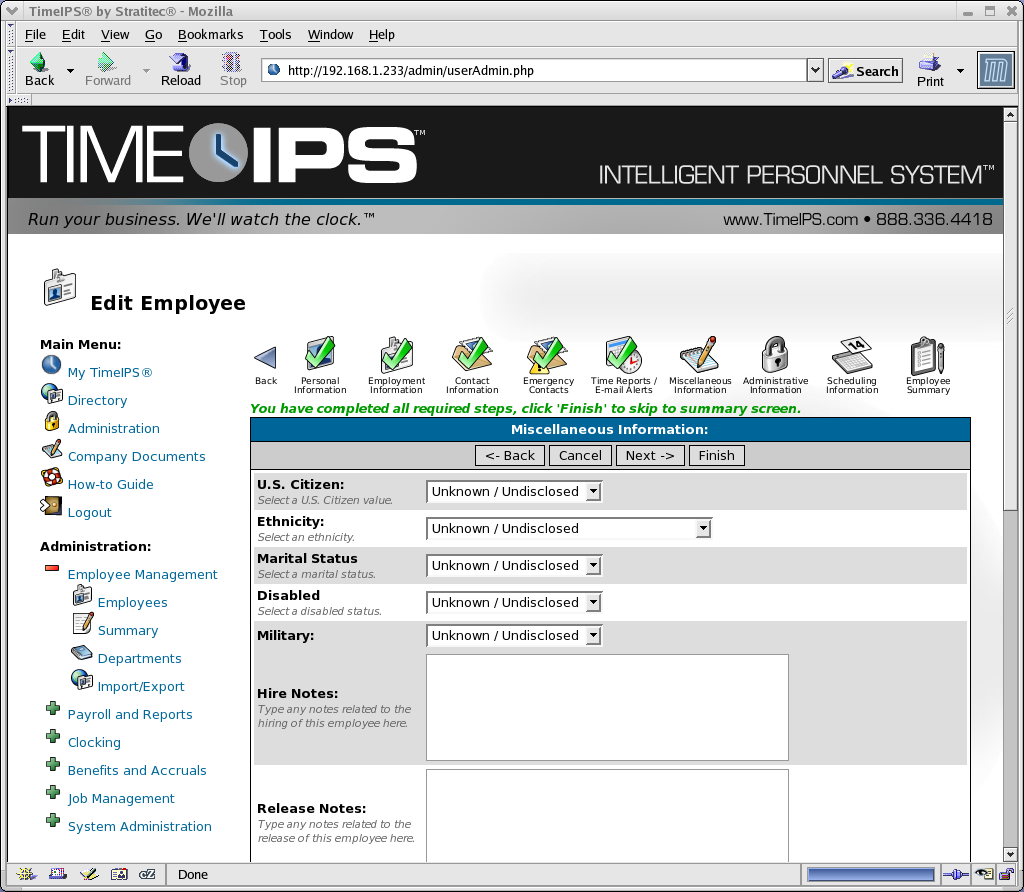Open the Composer icon in status bar

click(89, 874)
